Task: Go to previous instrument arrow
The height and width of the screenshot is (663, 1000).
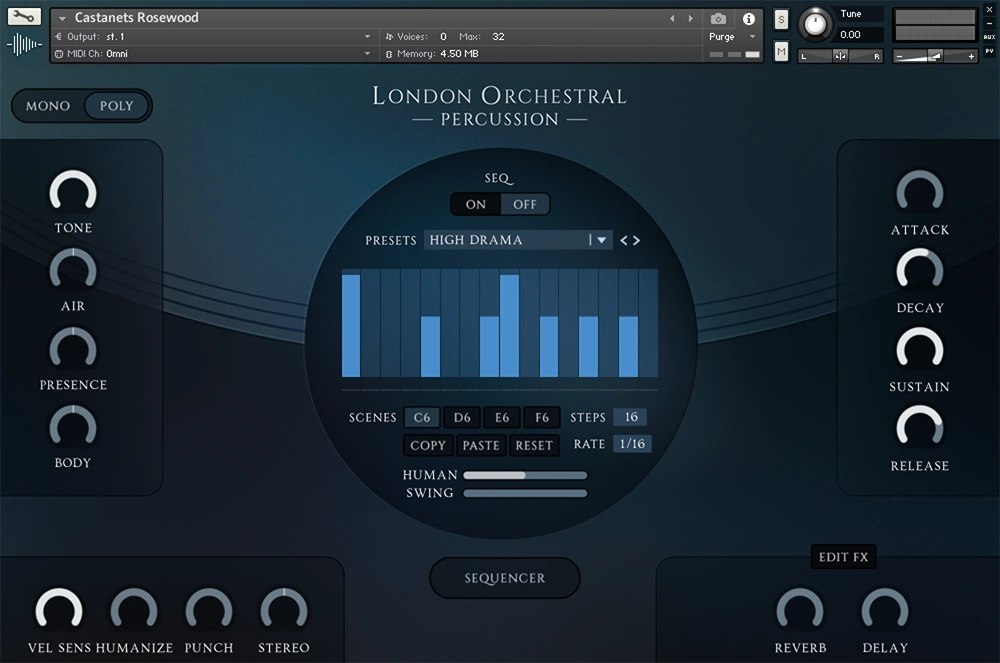Action: (672, 18)
